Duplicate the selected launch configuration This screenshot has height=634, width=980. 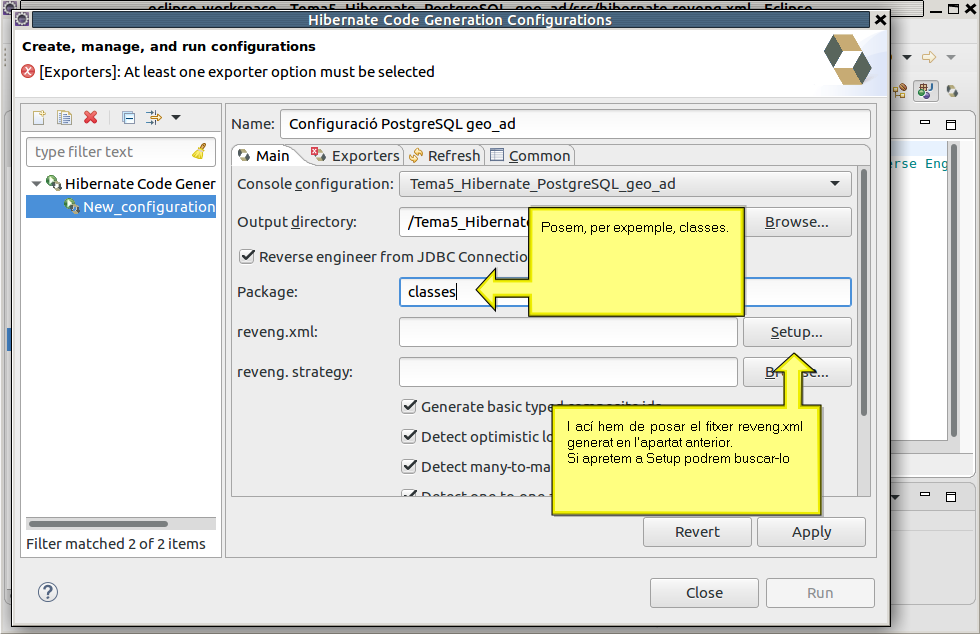[64, 118]
